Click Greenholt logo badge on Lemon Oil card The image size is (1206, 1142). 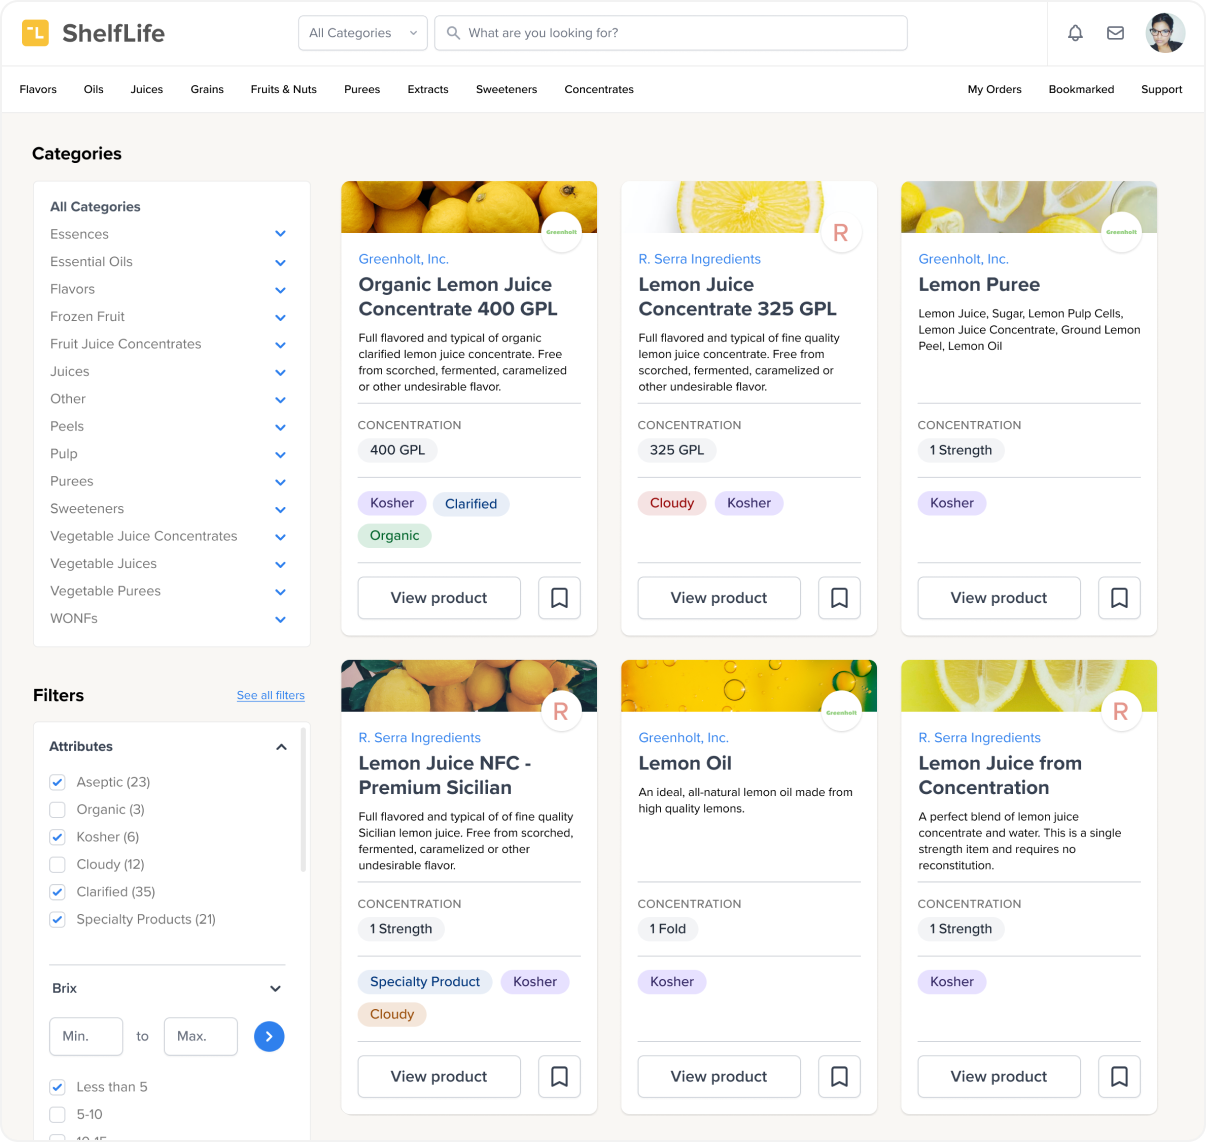pos(841,711)
